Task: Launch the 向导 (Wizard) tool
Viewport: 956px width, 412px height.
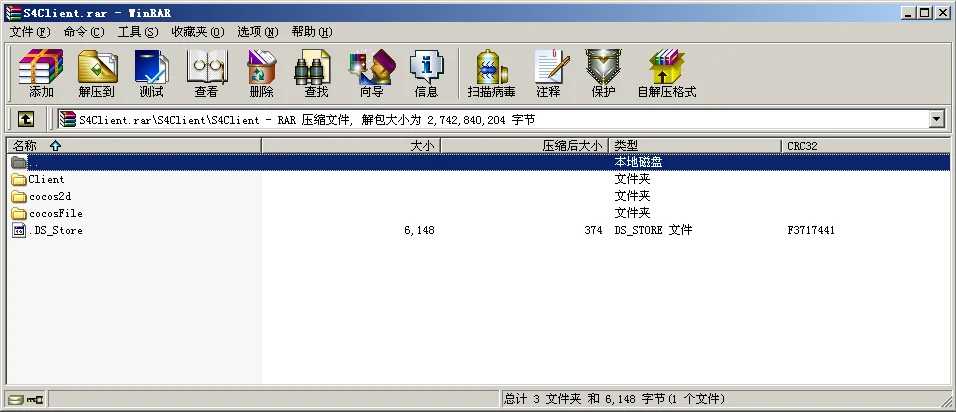Action: [x=371, y=74]
